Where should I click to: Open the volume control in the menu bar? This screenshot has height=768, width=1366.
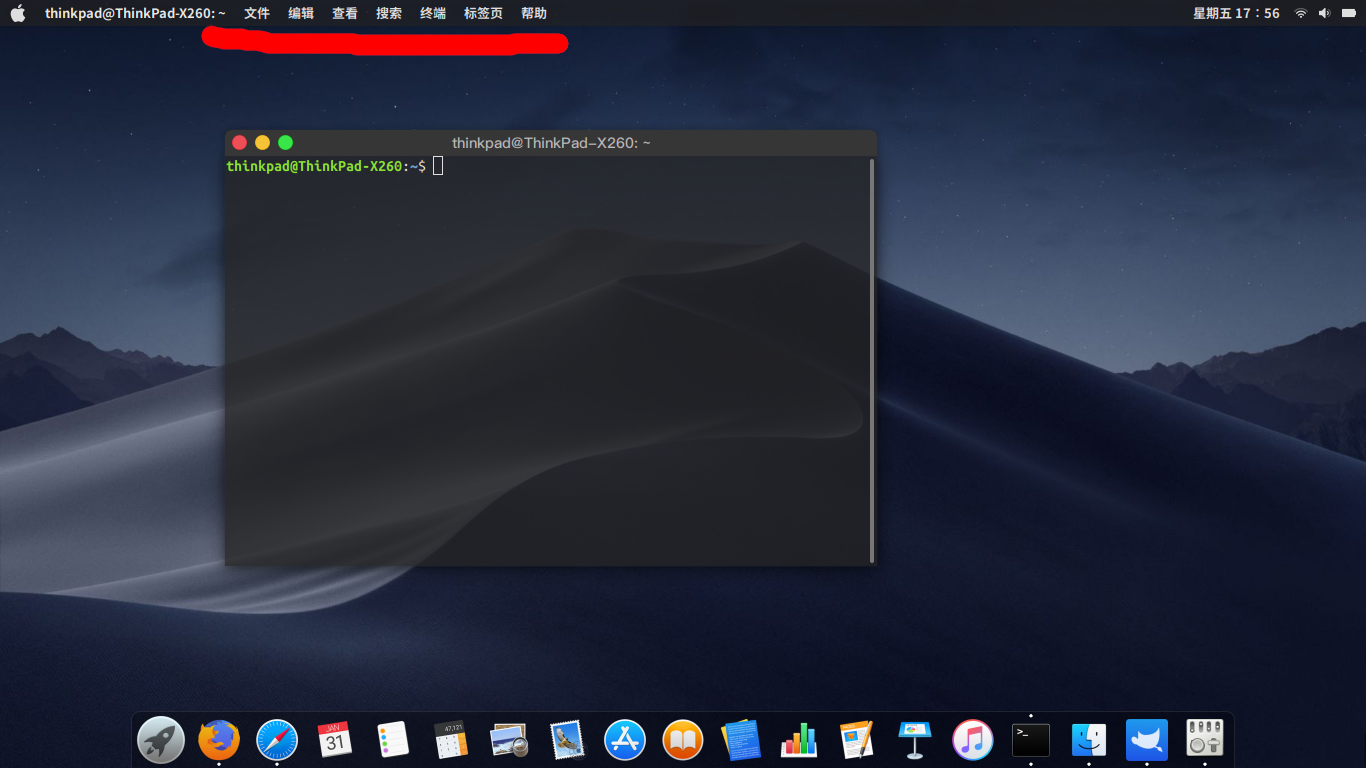click(x=1323, y=13)
